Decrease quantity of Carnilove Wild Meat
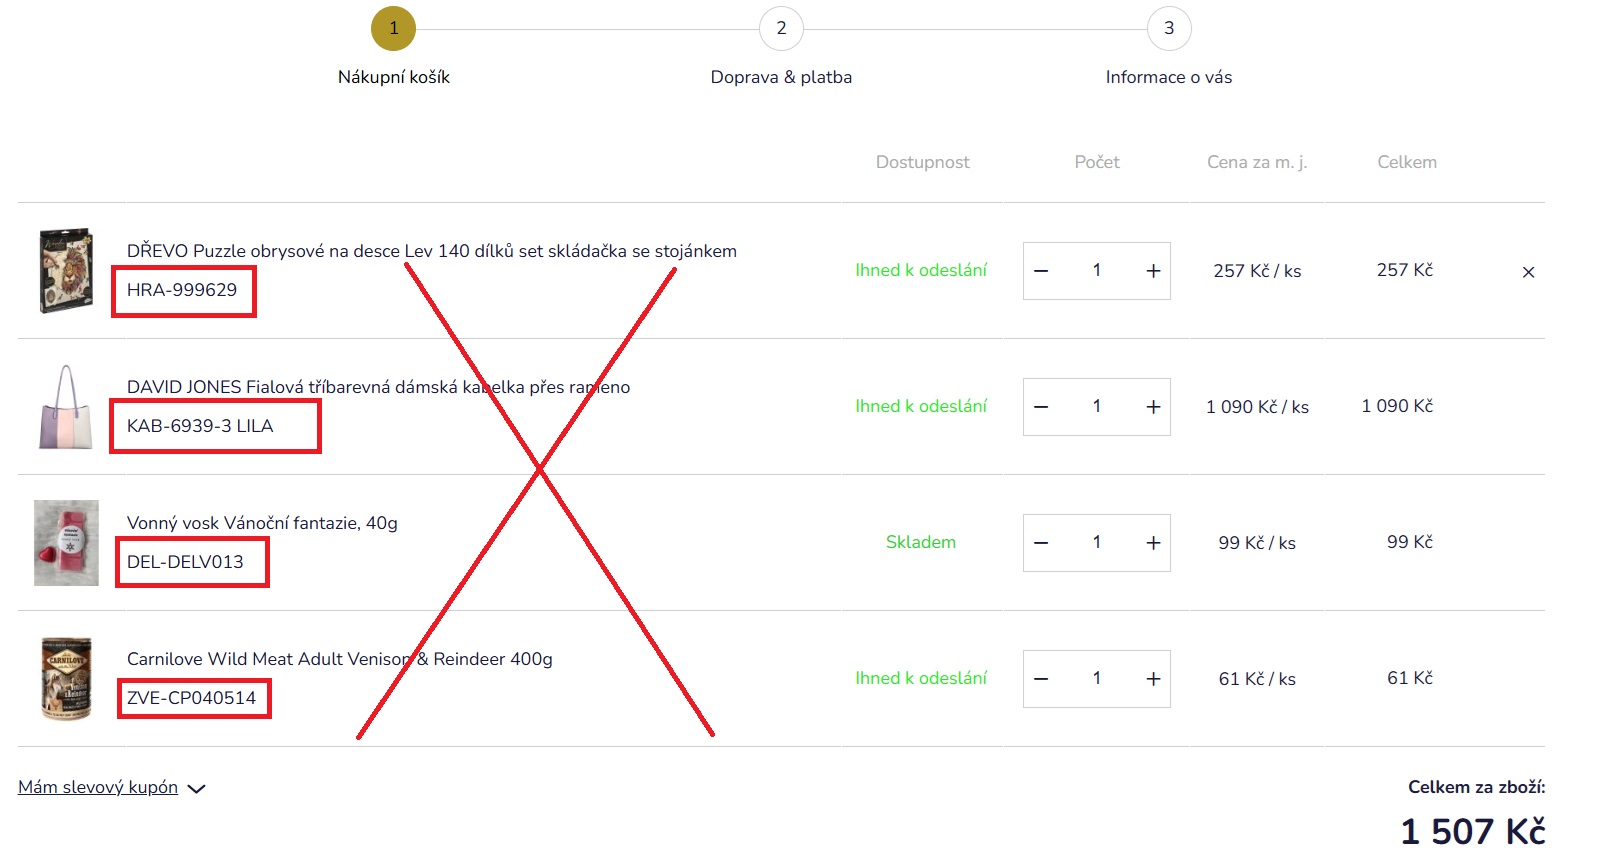This screenshot has height=851, width=1604. (1041, 679)
